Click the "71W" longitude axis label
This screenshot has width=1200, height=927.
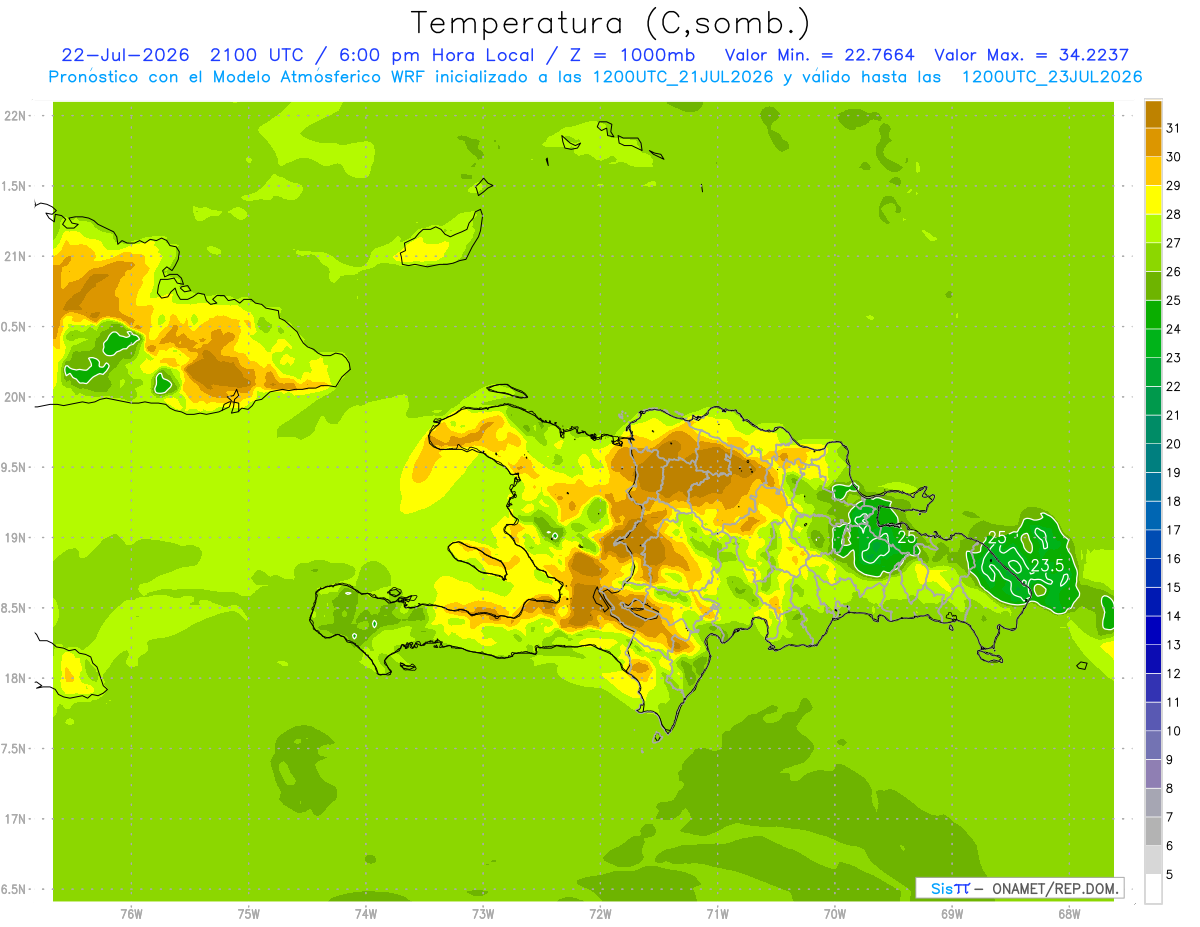point(717,914)
